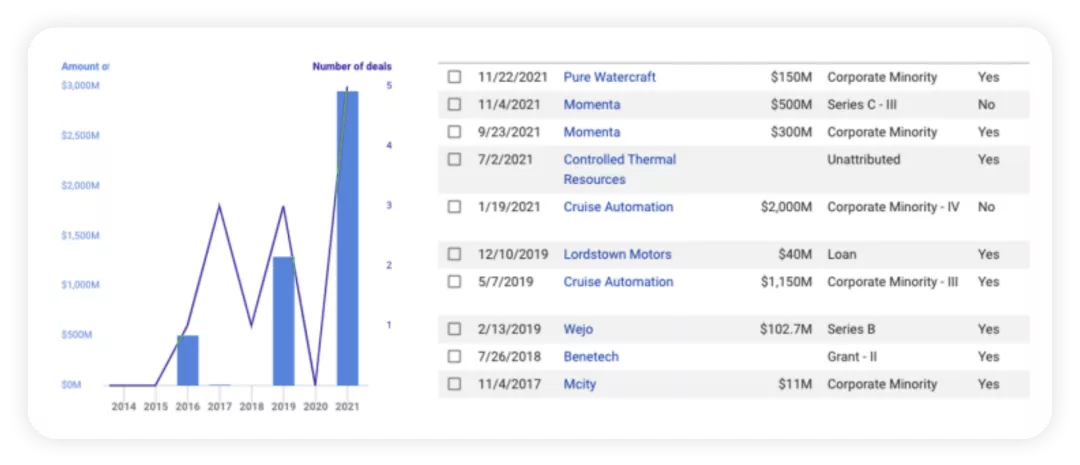Select the 9/23/2021 Momenta row checkbox
This screenshot has width=1080, height=465.
[x=454, y=132]
